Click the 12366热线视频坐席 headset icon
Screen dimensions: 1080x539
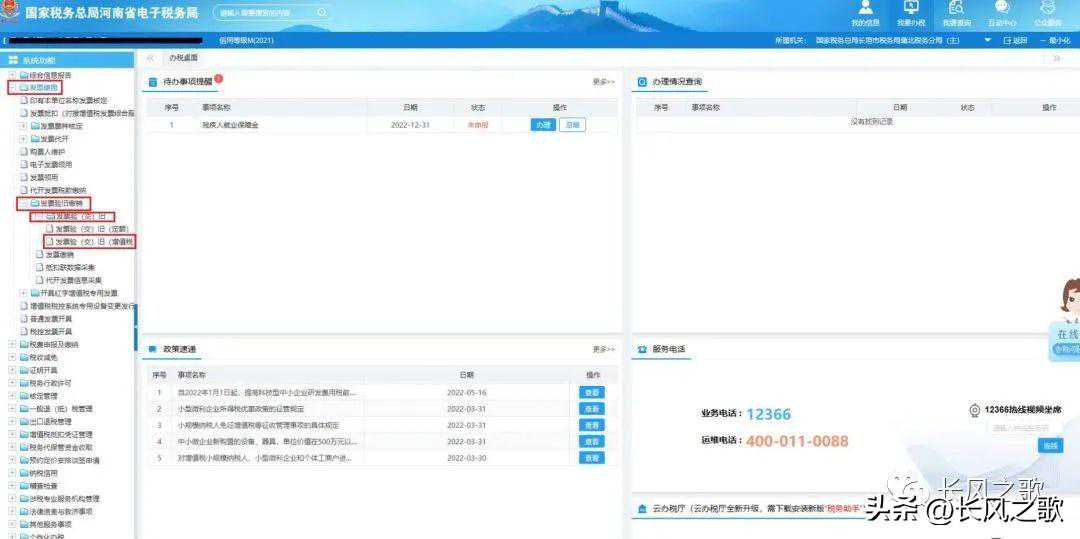974,411
